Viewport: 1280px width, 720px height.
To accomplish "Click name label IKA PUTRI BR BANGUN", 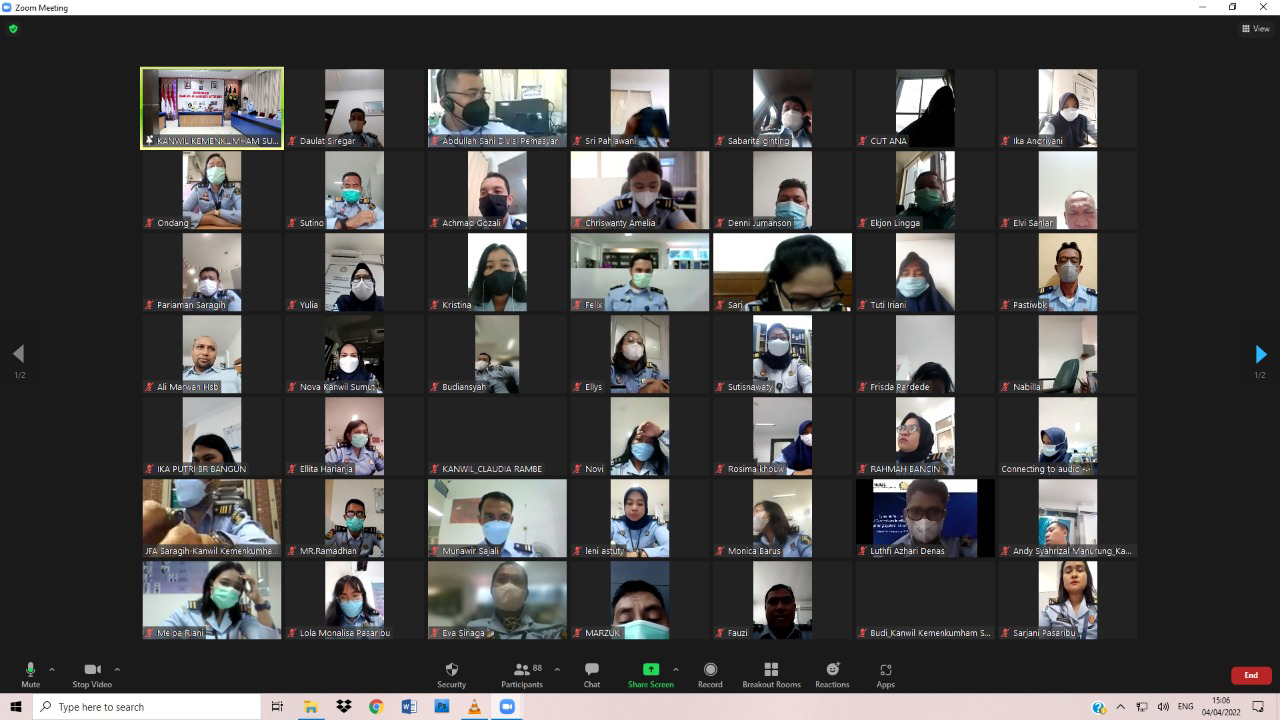I will pyautogui.click(x=201, y=469).
